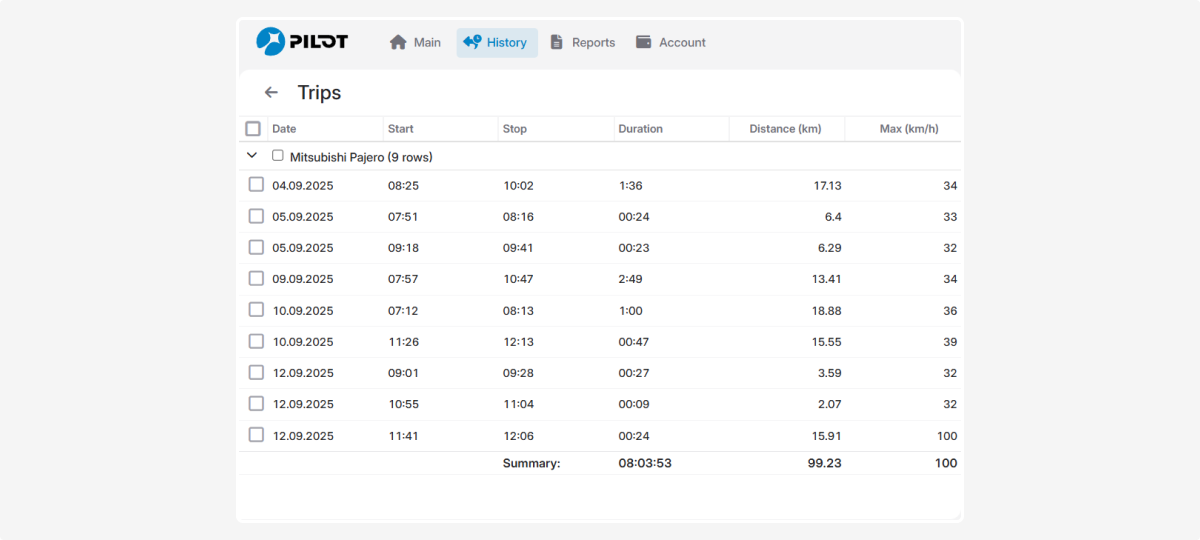Click the Duration column header
This screenshot has width=1200, height=540.
[640, 129]
